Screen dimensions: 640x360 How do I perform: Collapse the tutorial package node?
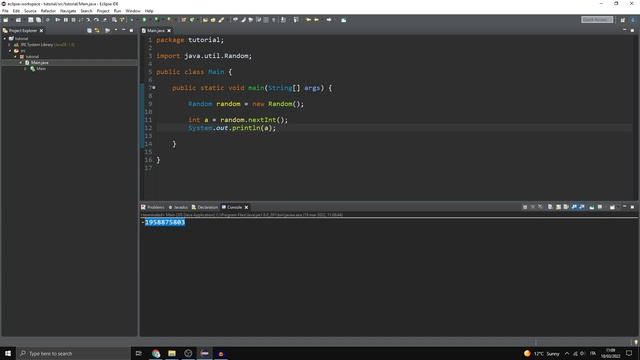coord(16,57)
